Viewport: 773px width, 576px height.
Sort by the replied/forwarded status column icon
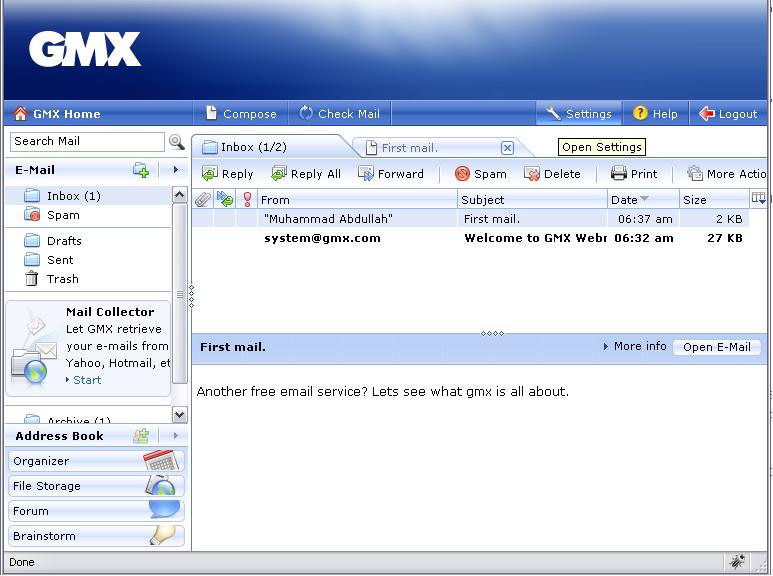[x=225, y=199]
